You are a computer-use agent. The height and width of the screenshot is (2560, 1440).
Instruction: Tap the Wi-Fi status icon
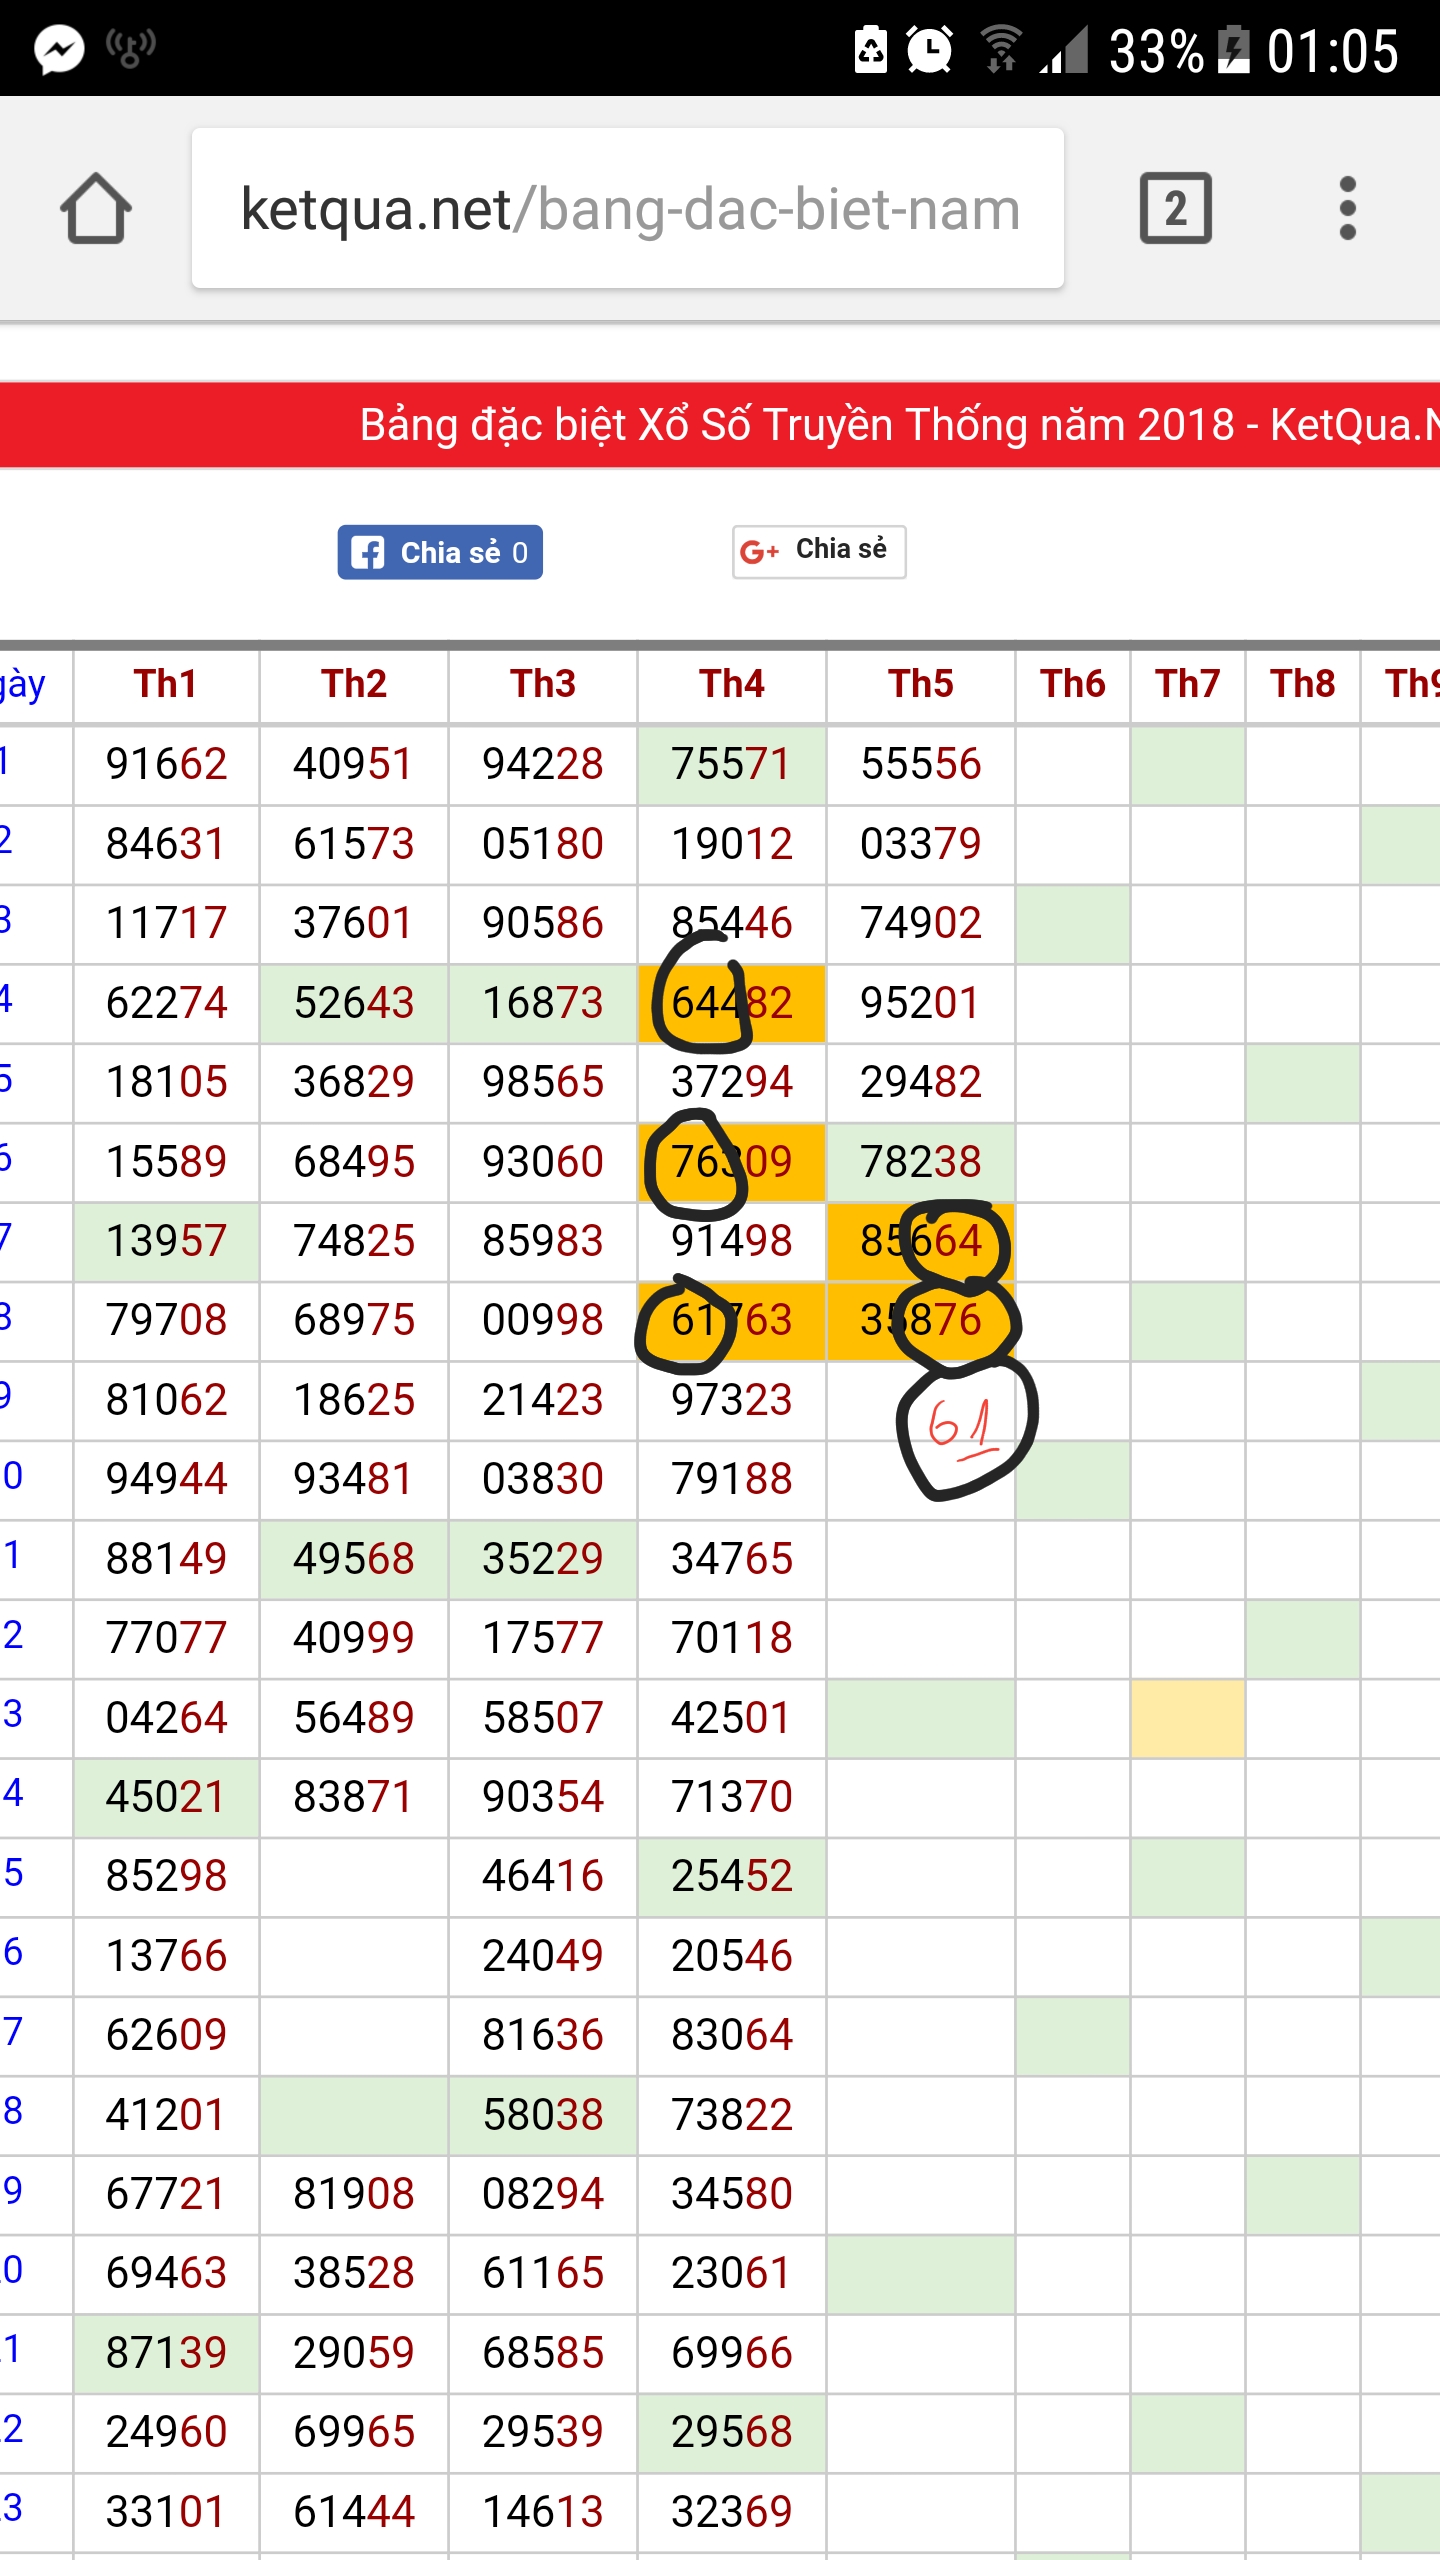(x=1000, y=49)
